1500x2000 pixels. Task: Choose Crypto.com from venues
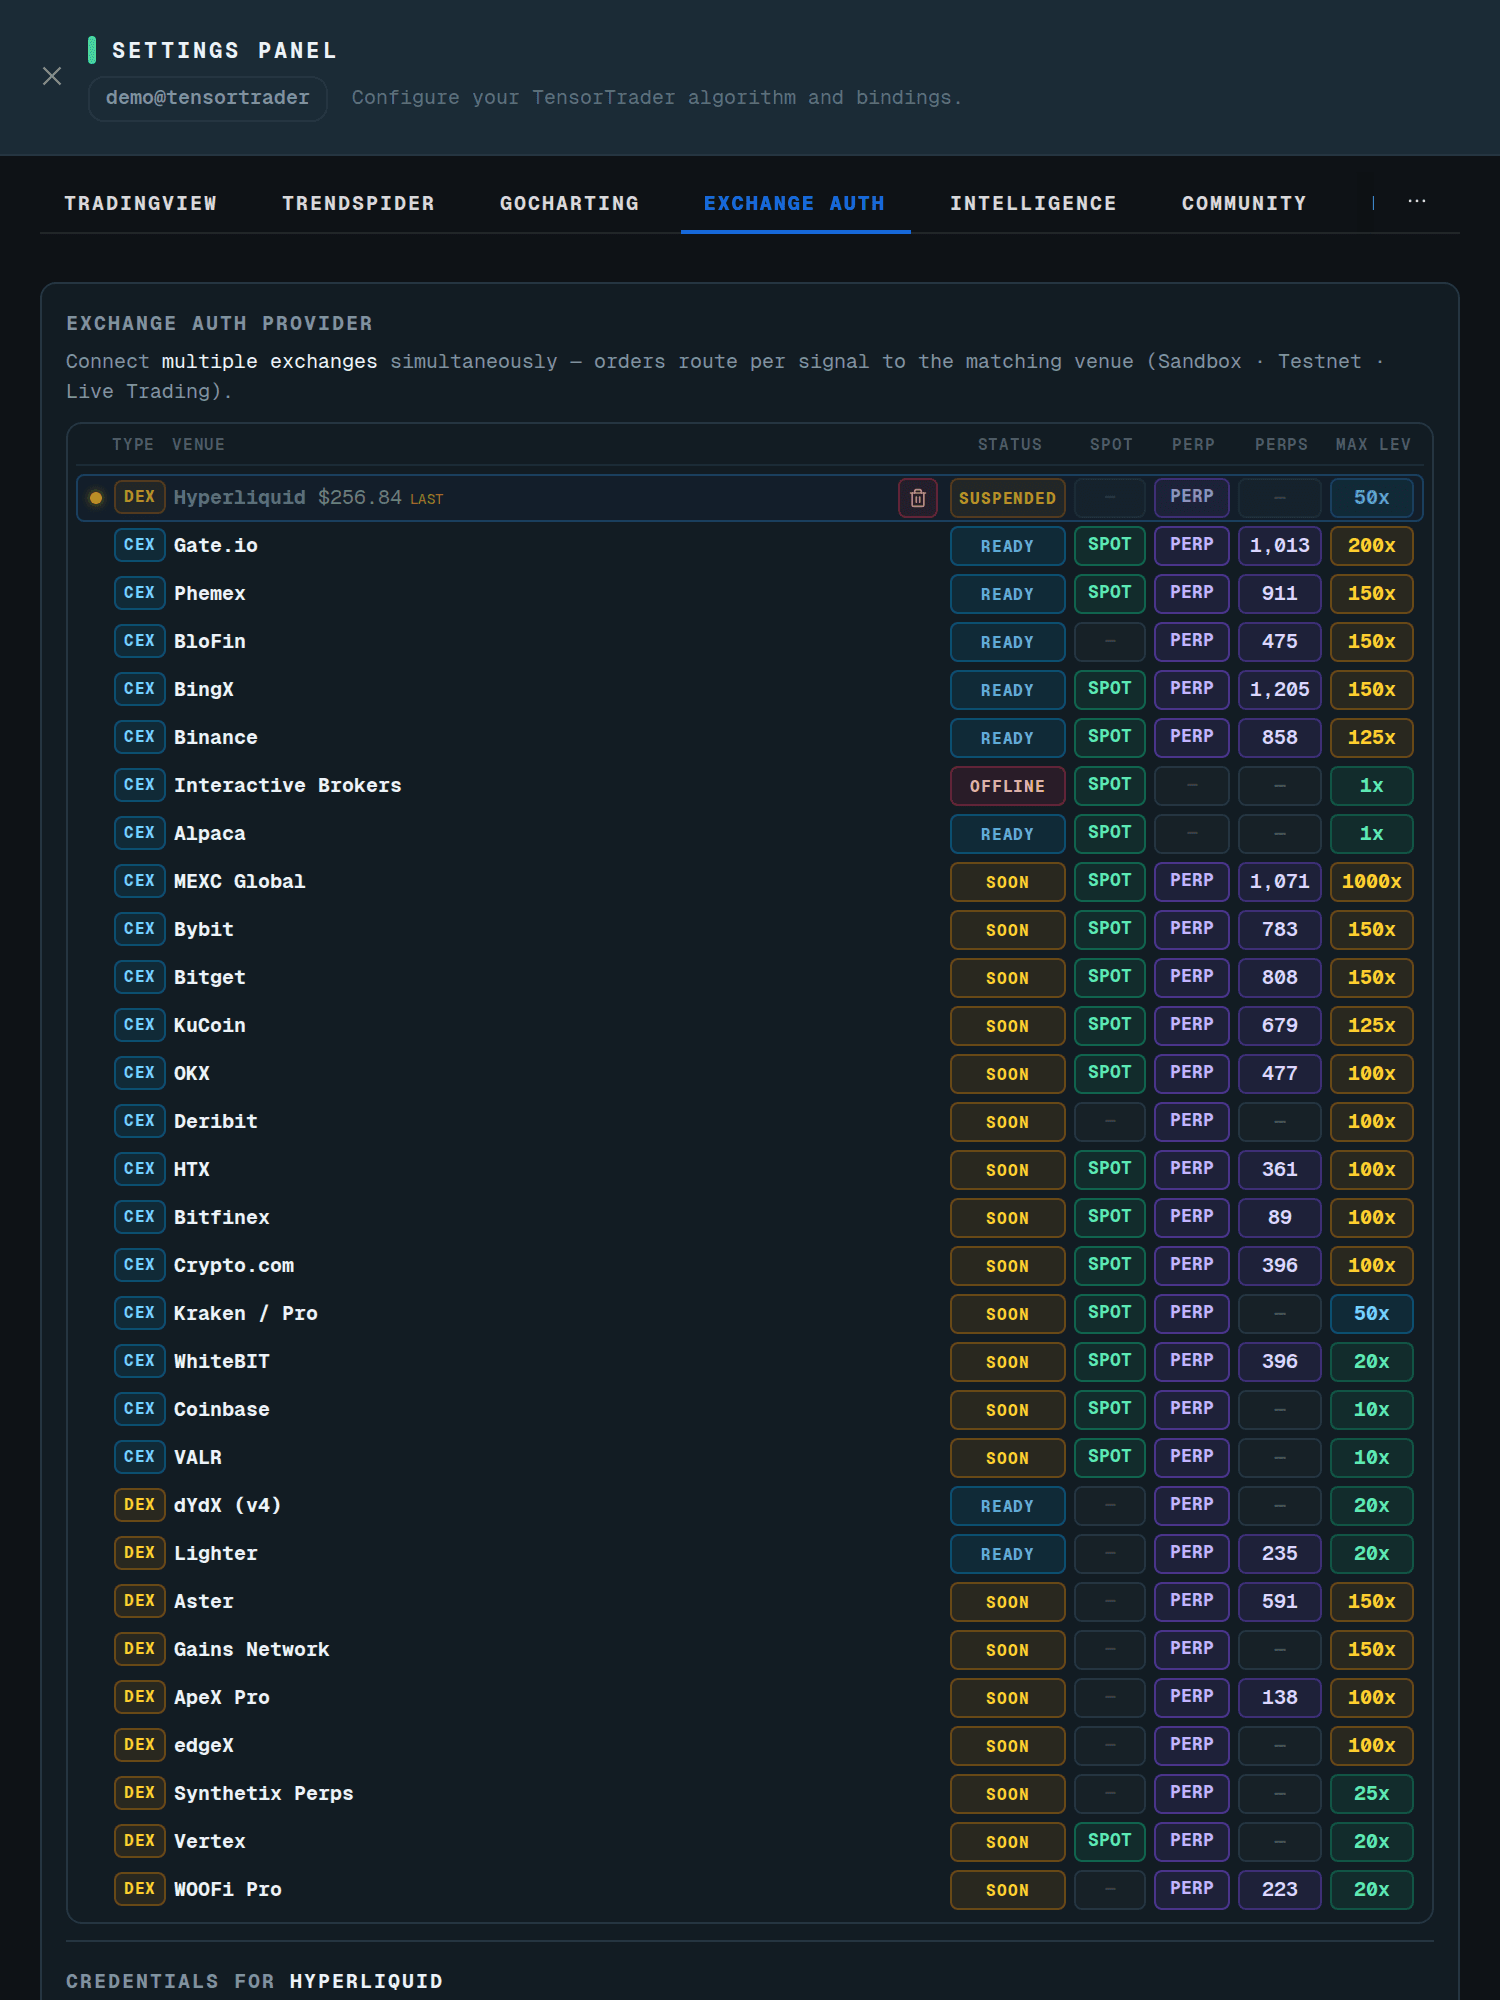click(x=750, y=1266)
